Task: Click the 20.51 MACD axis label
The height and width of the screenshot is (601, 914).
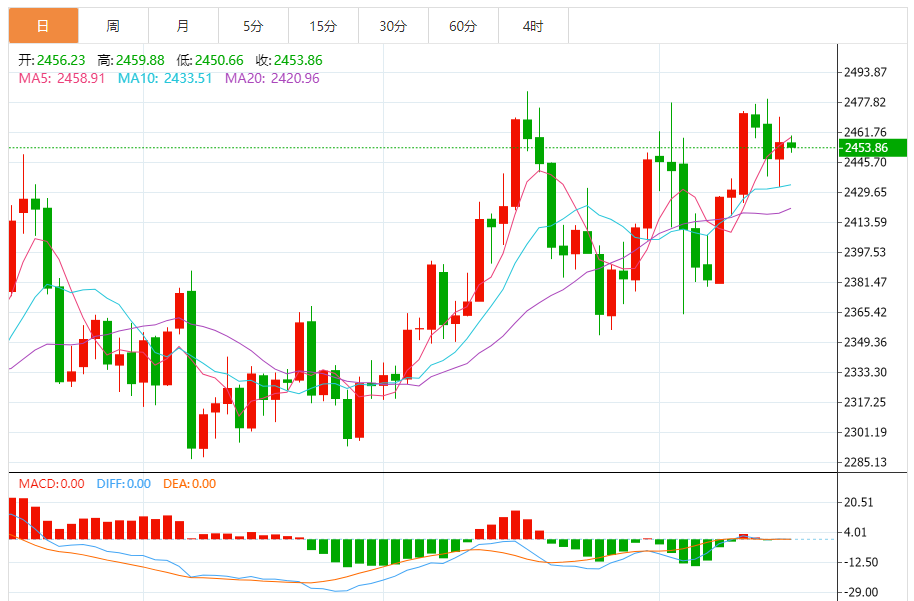Action: tap(859, 502)
